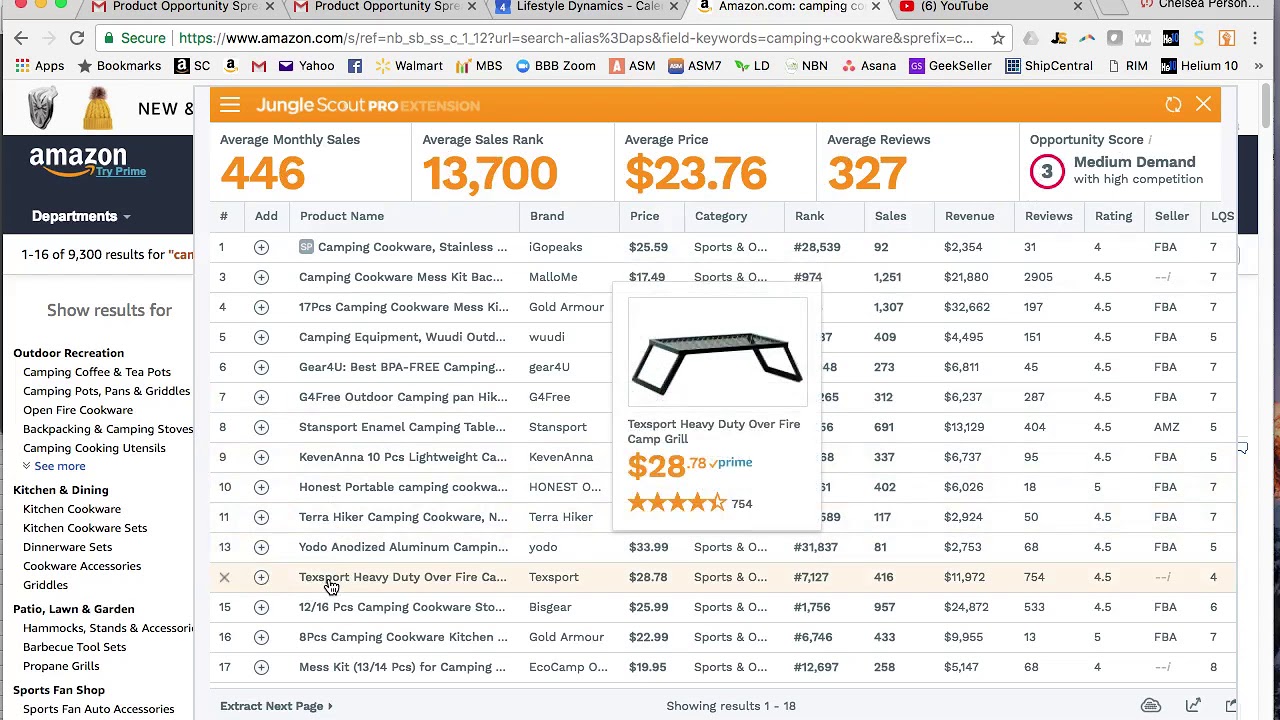Image resolution: width=1280 pixels, height=720 pixels.
Task: Add Texsport Heavy Duty row to tracker
Action: [x=261, y=577]
